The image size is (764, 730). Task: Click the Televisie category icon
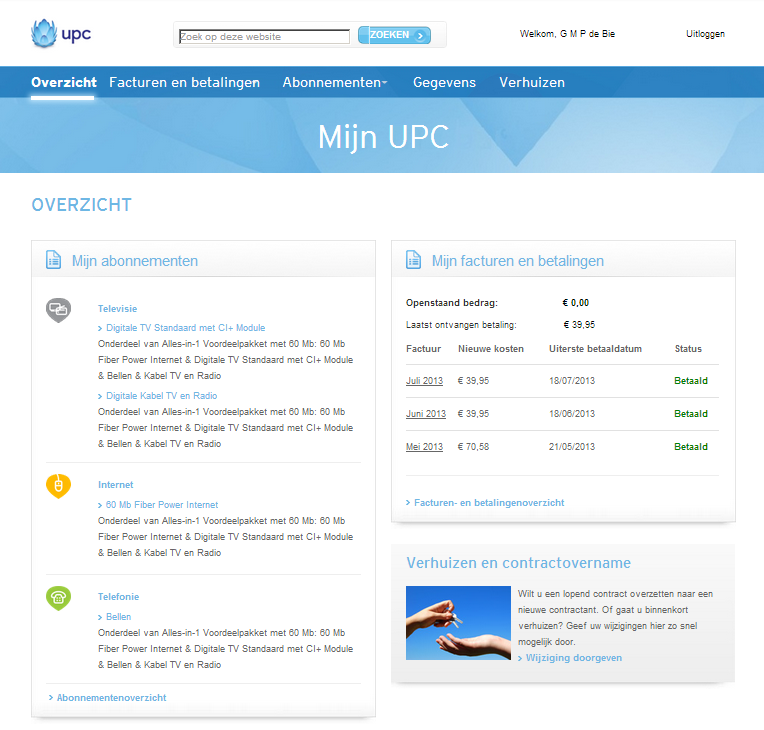(x=58, y=310)
